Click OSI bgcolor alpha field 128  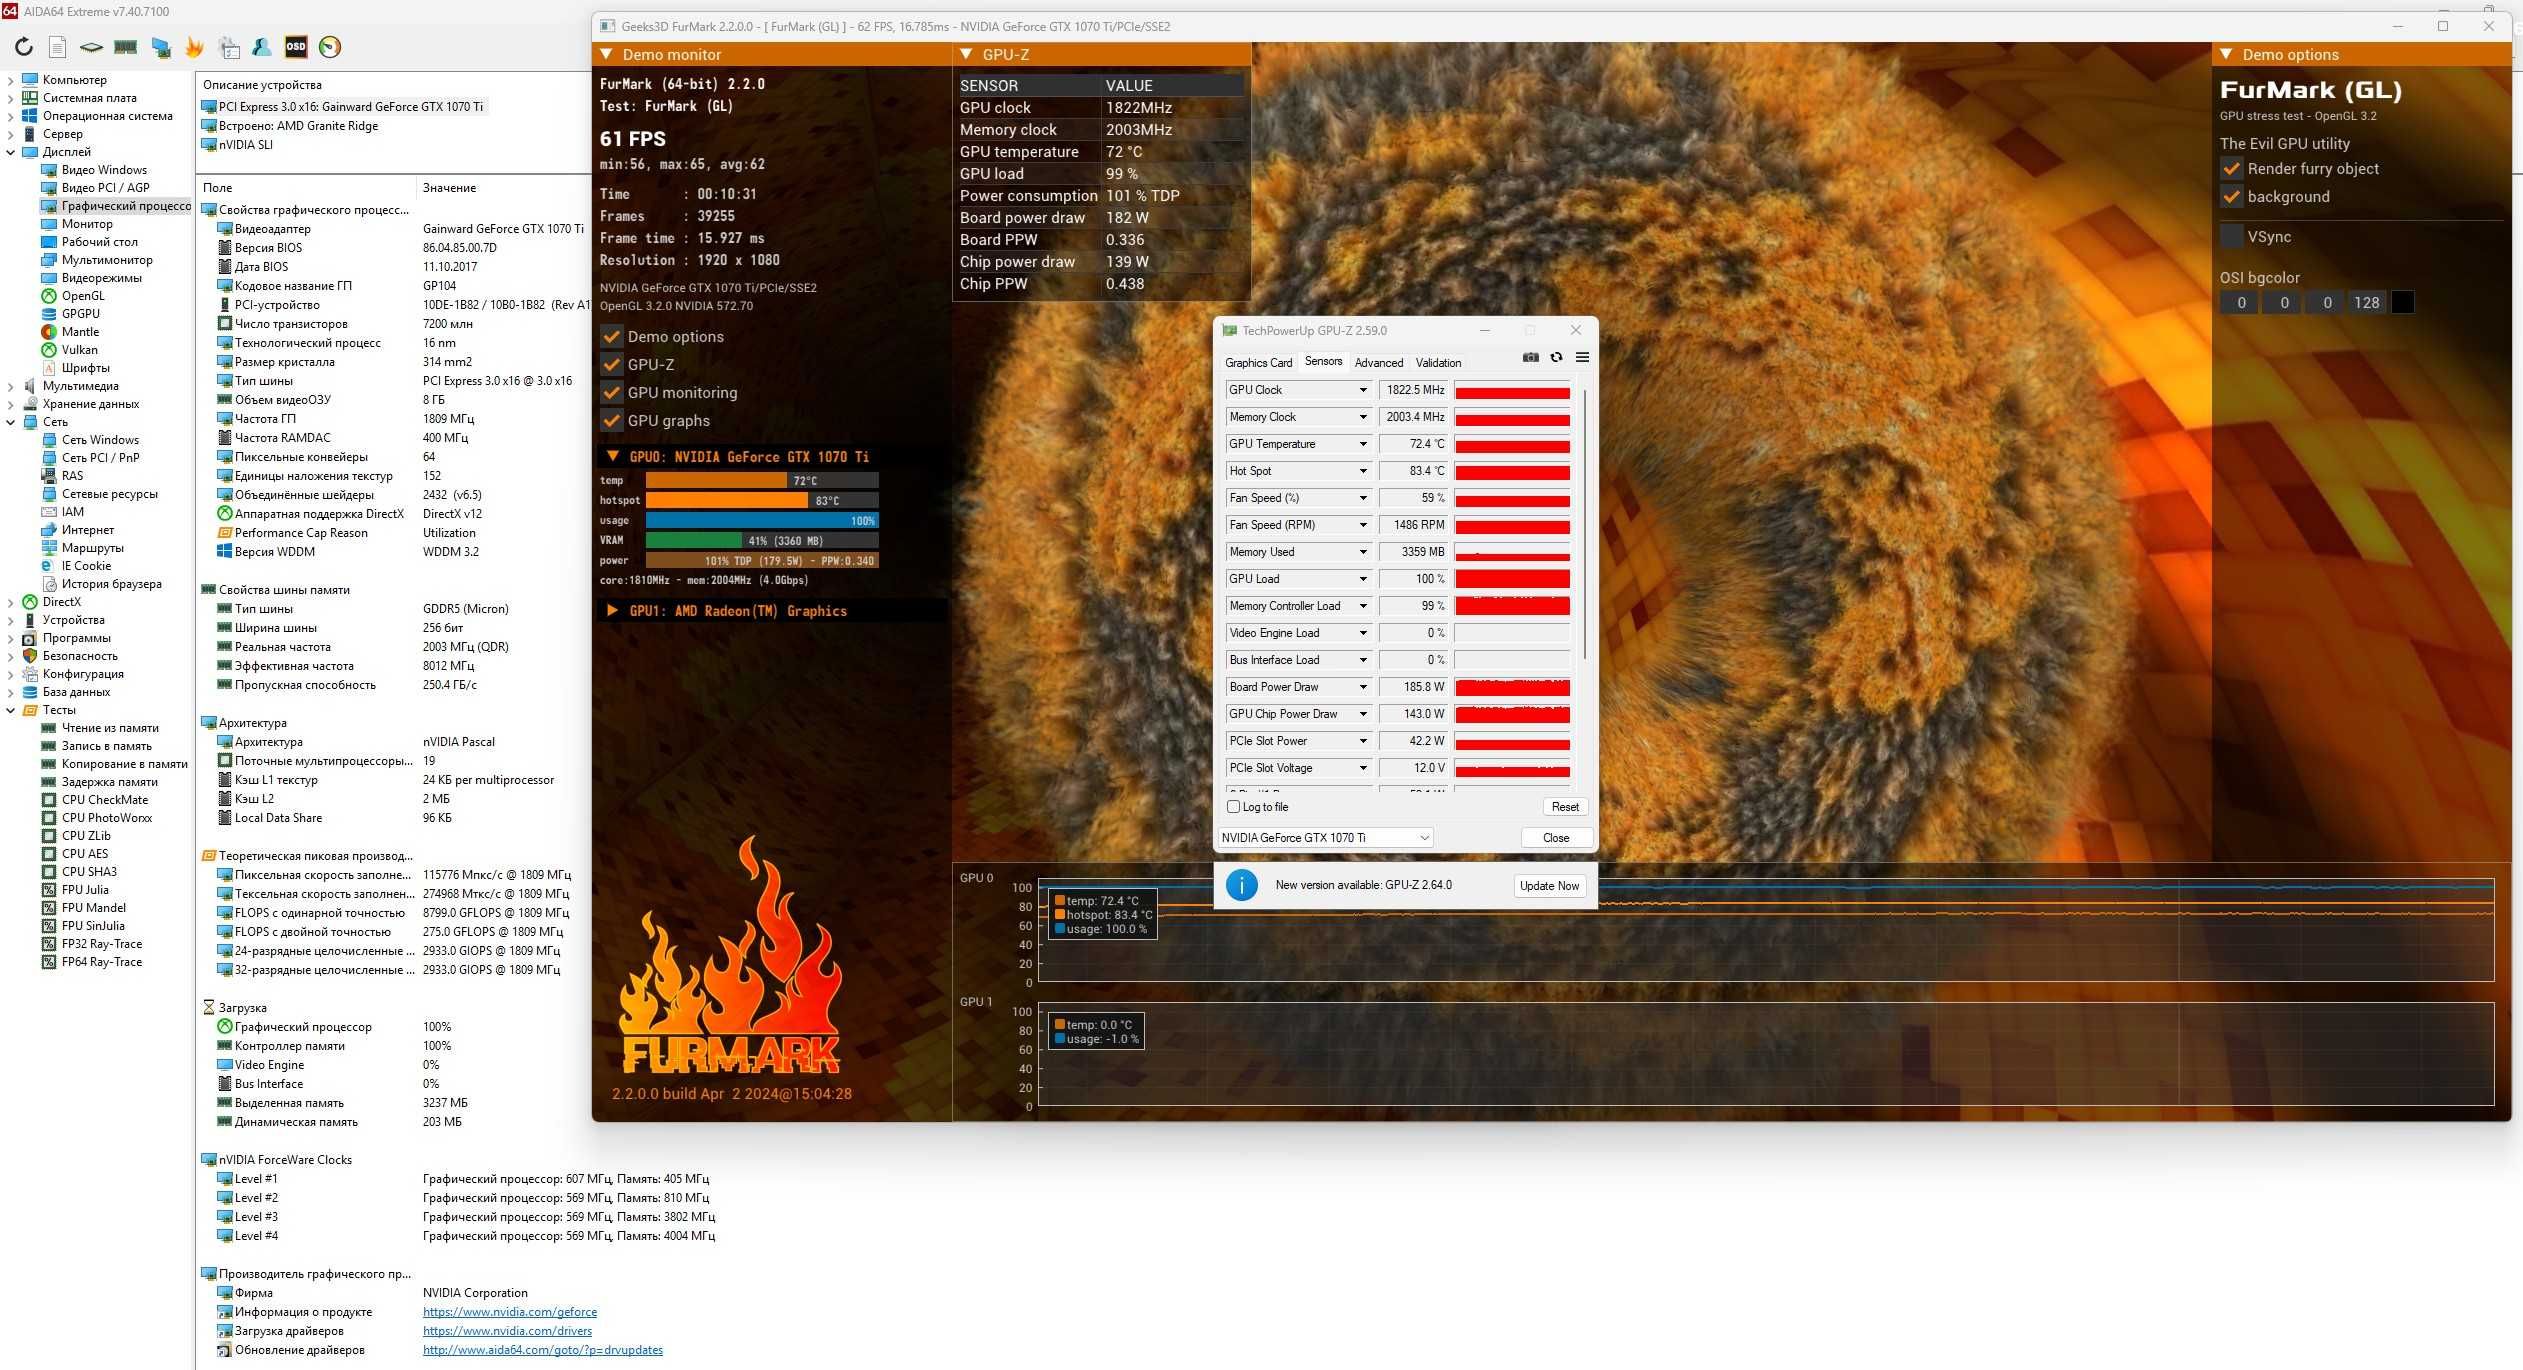pyautogui.click(x=2366, y=303)
